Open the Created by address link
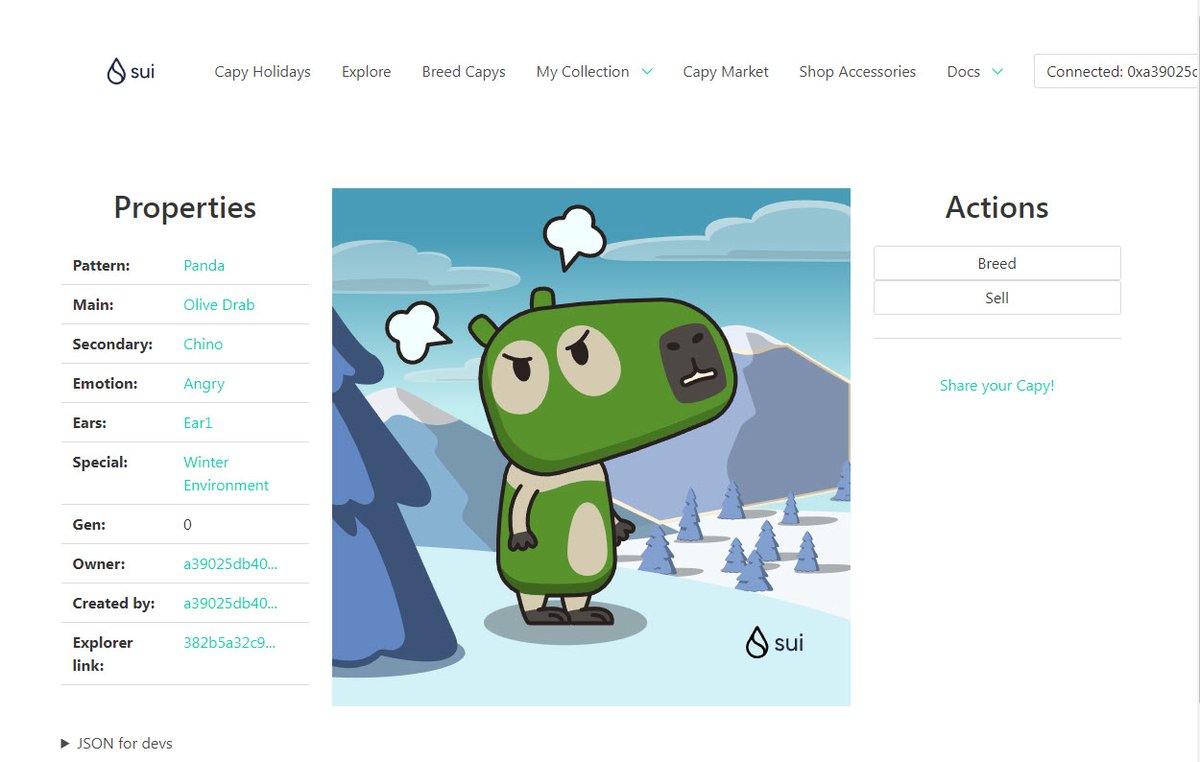The height and width of the screenshot is (762, 1200). point(230,603)
